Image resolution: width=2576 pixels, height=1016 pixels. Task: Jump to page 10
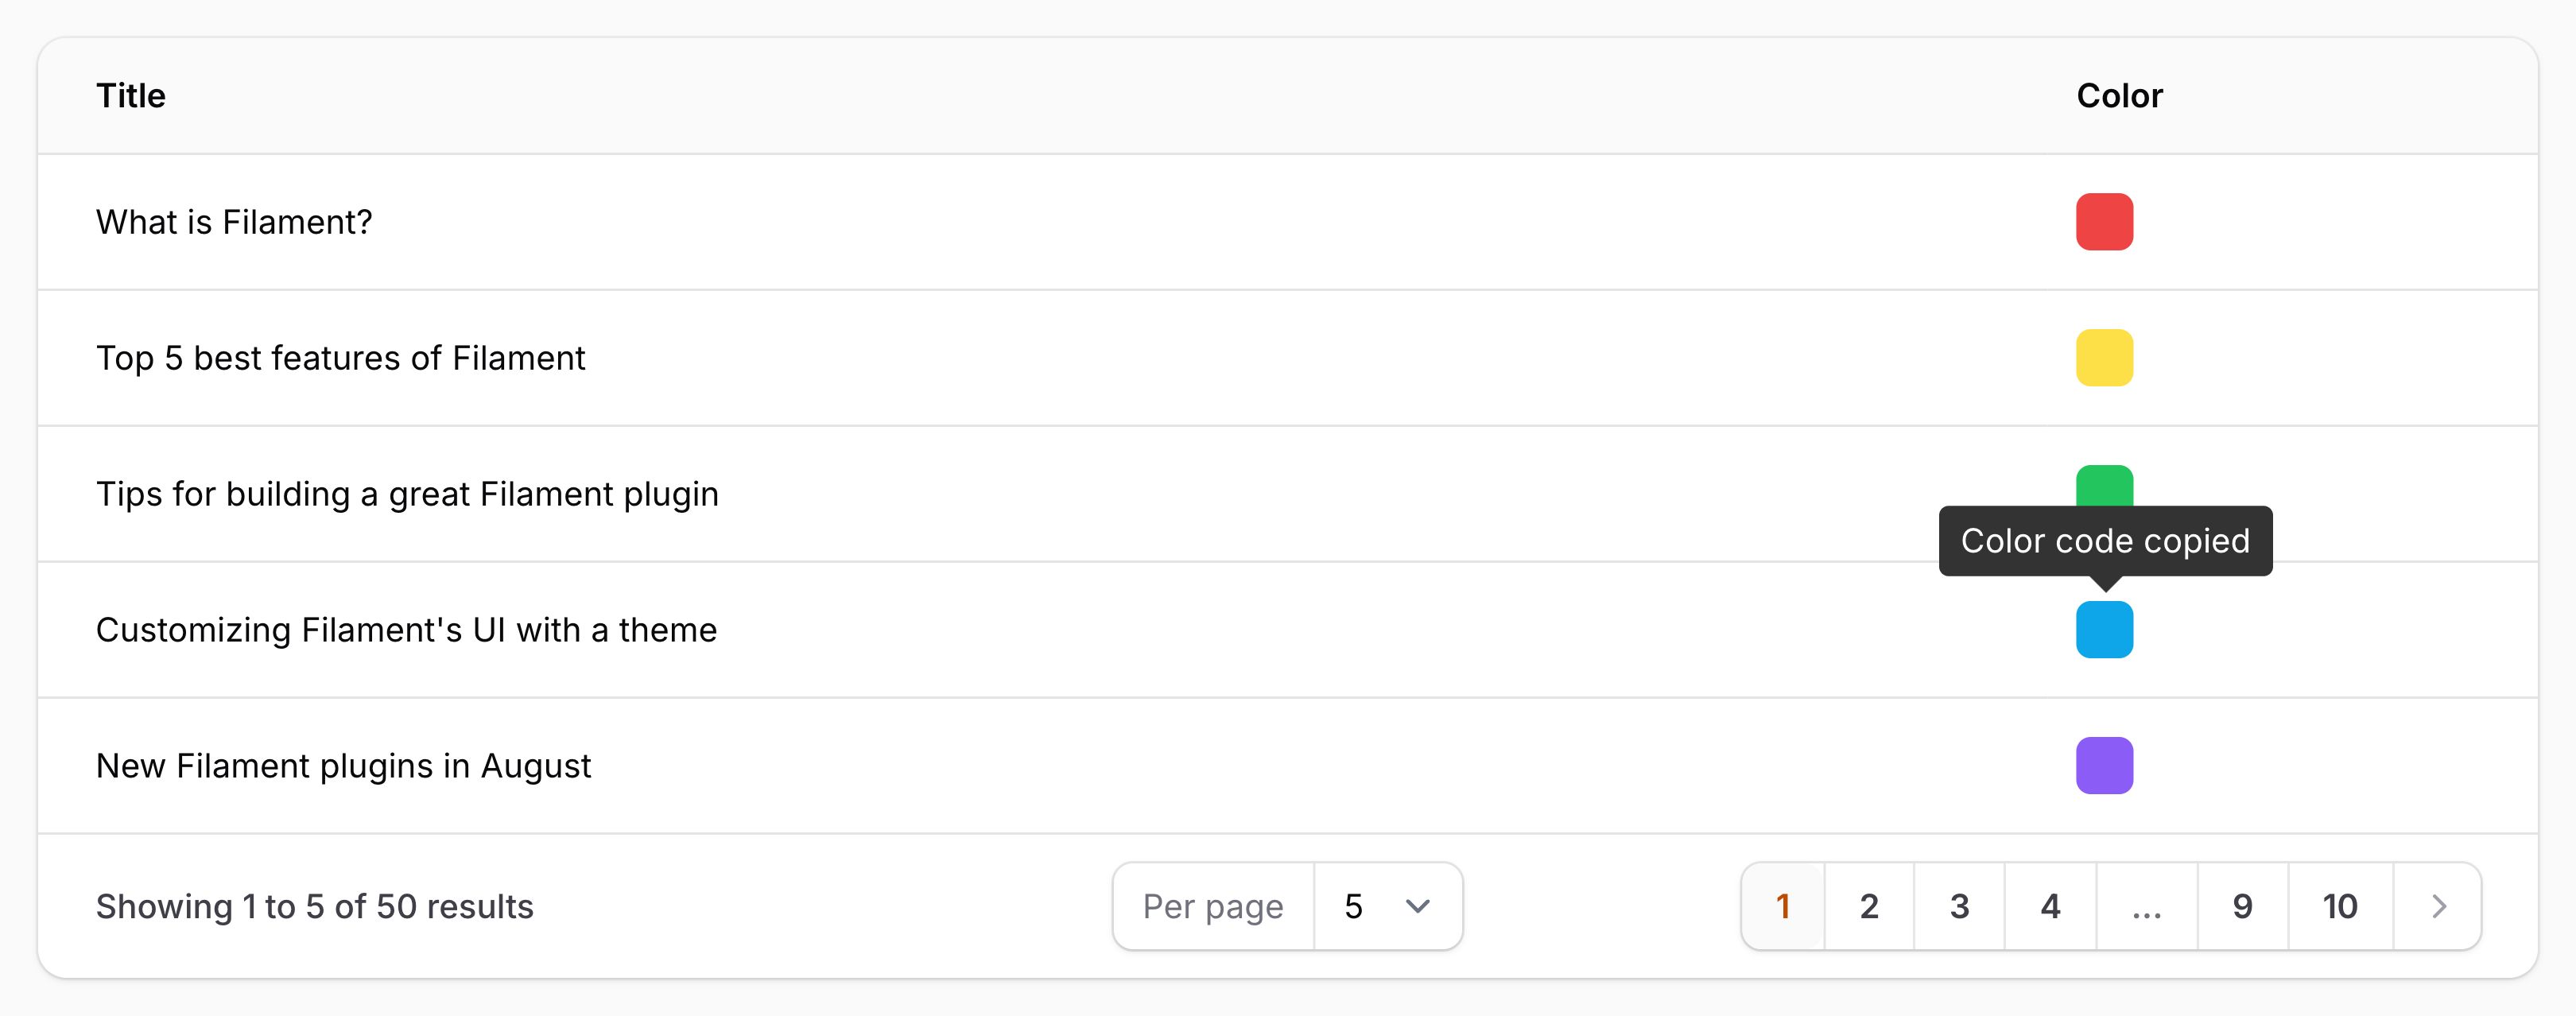click(x=2340, y=906)
